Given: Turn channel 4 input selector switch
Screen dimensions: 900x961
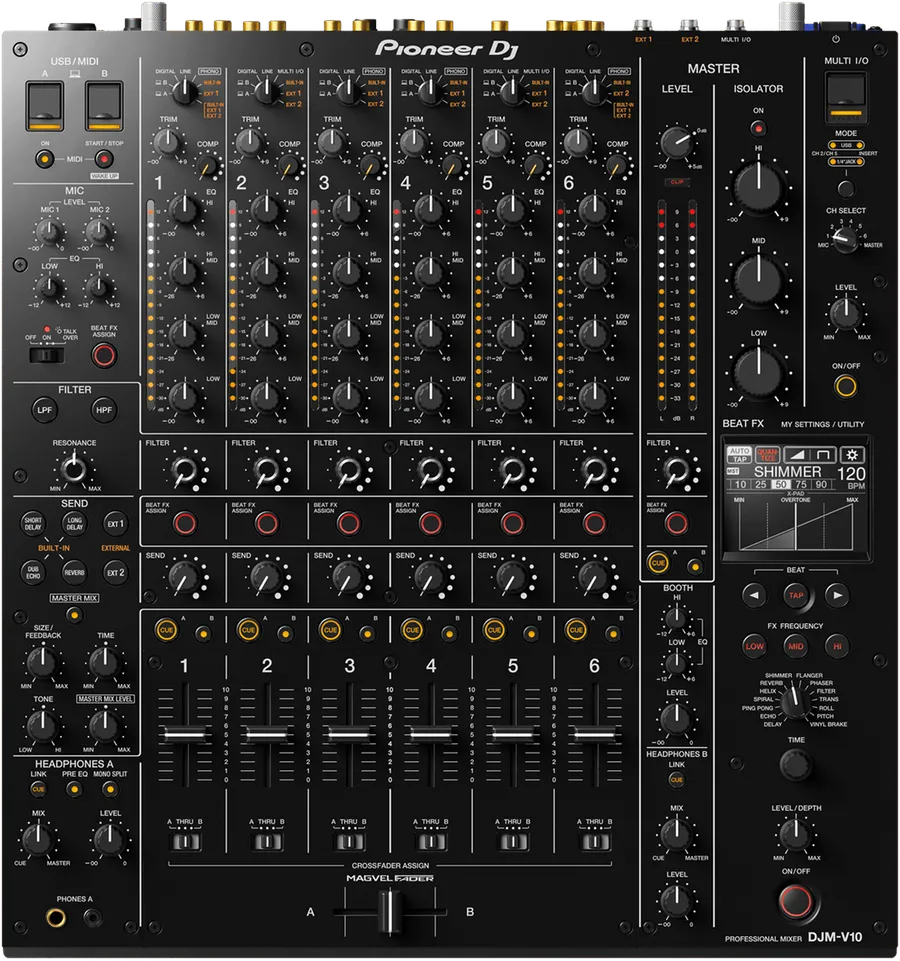Looking at the screenshot, I should tap(430, 92).
